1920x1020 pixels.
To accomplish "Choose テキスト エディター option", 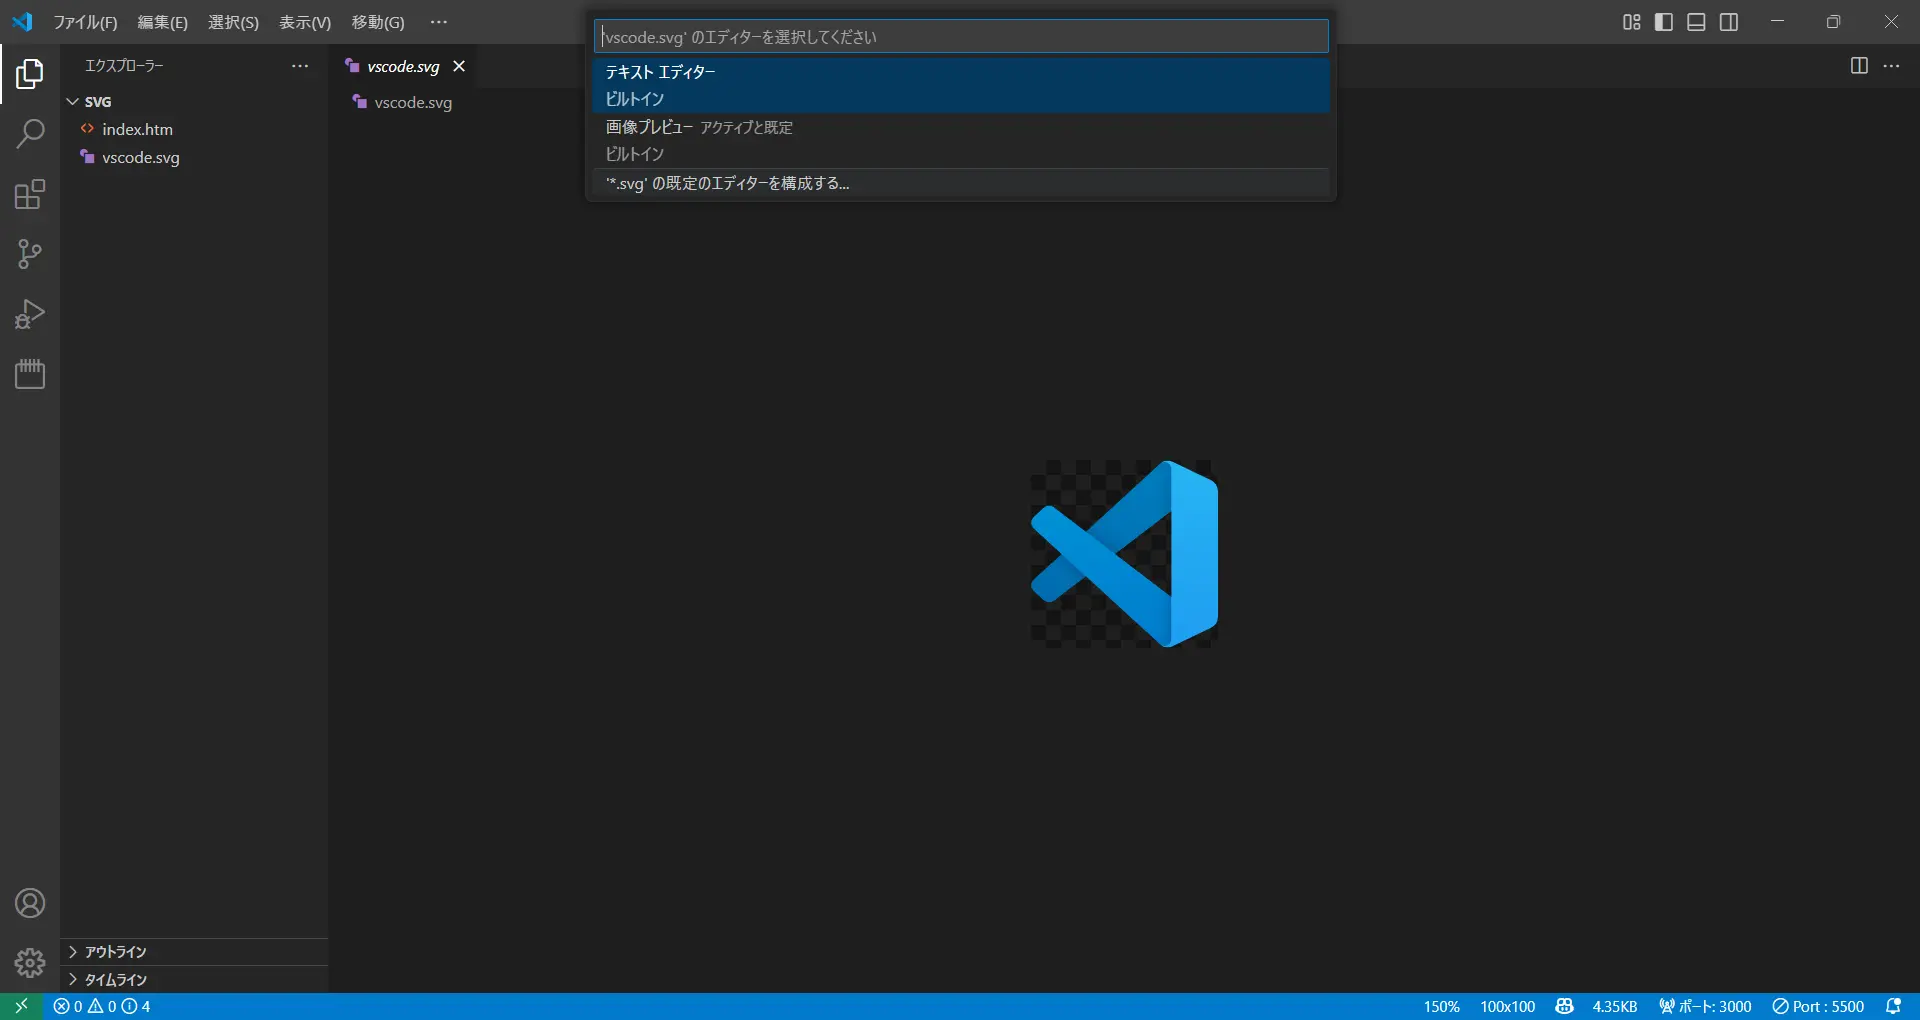I will point(961,85).
